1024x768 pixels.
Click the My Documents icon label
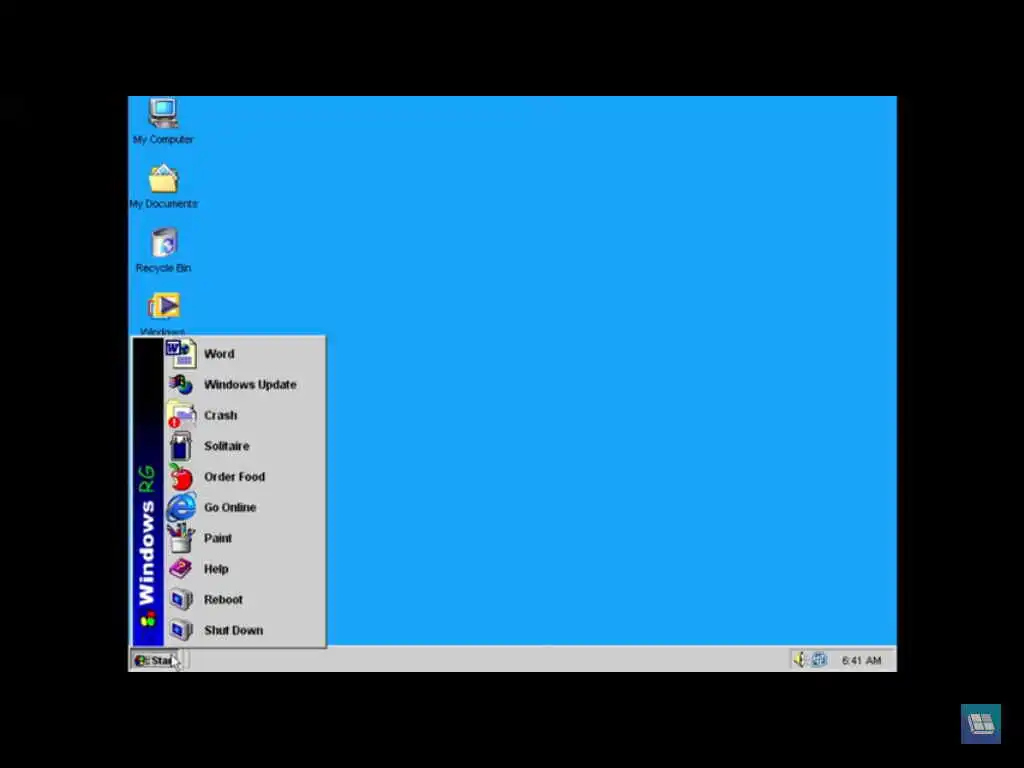163,204
